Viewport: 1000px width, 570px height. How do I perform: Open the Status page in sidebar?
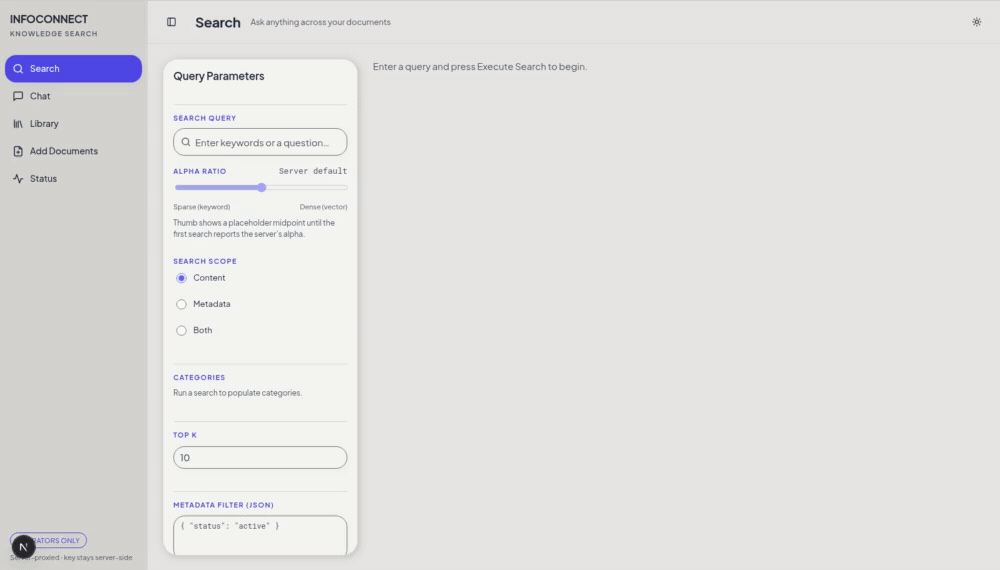point(73,179)
